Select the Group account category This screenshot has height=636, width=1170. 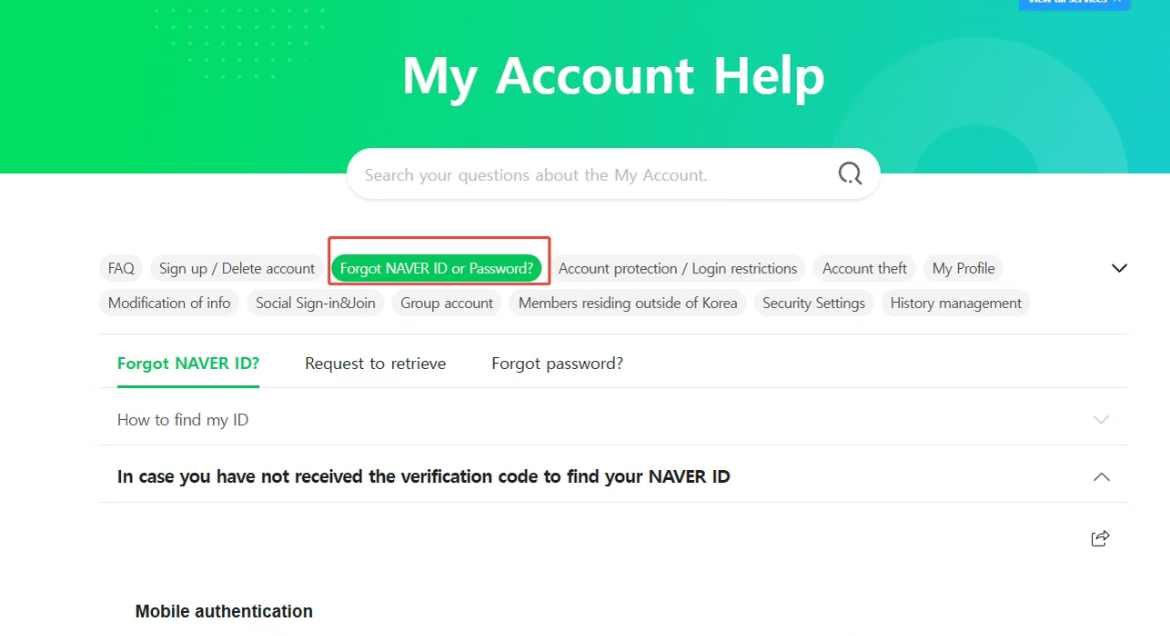point(447,303)
